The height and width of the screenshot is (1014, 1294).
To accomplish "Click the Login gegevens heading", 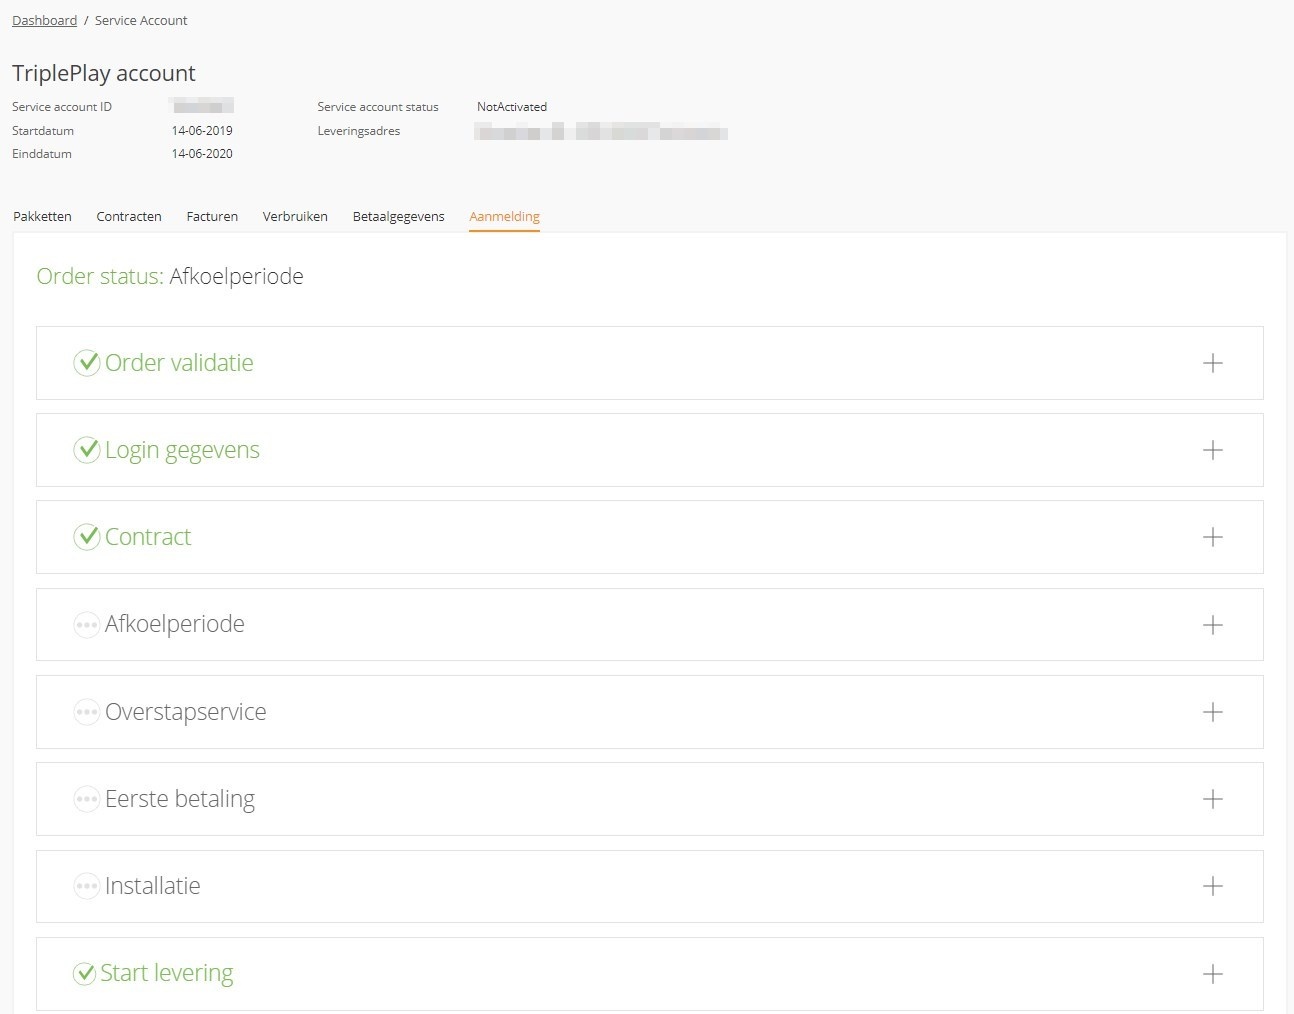I will (x=182, y=451).
